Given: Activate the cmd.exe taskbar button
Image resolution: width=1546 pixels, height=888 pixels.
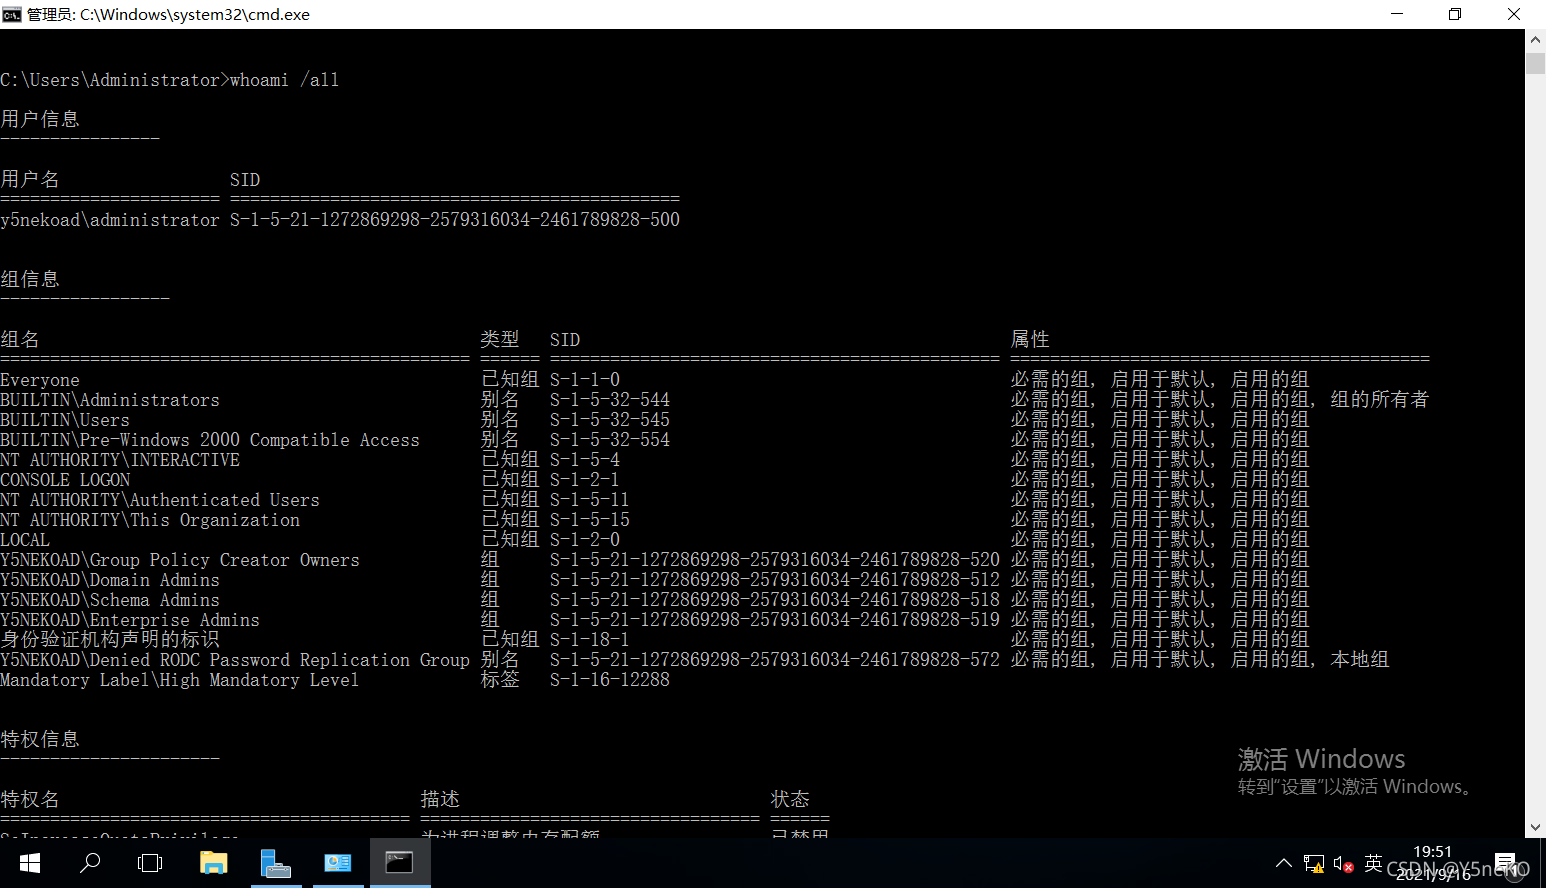Looking at the screenshot, I should pyautogui.click(x=400, y=863).
